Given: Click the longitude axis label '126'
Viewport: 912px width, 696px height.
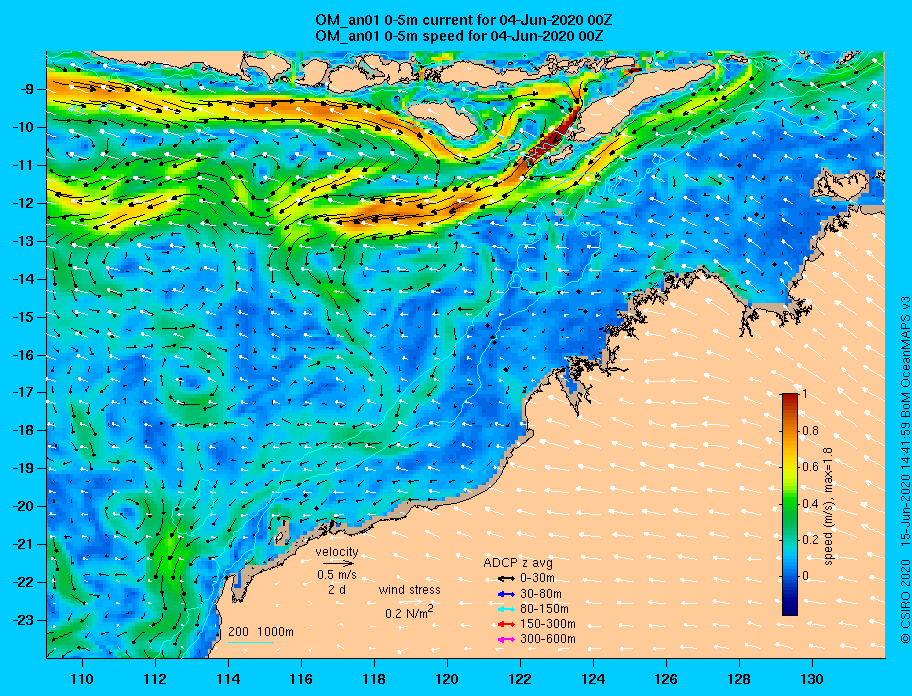Looking at the screenshot, I should pyautogui.click(x=666, y=679).
